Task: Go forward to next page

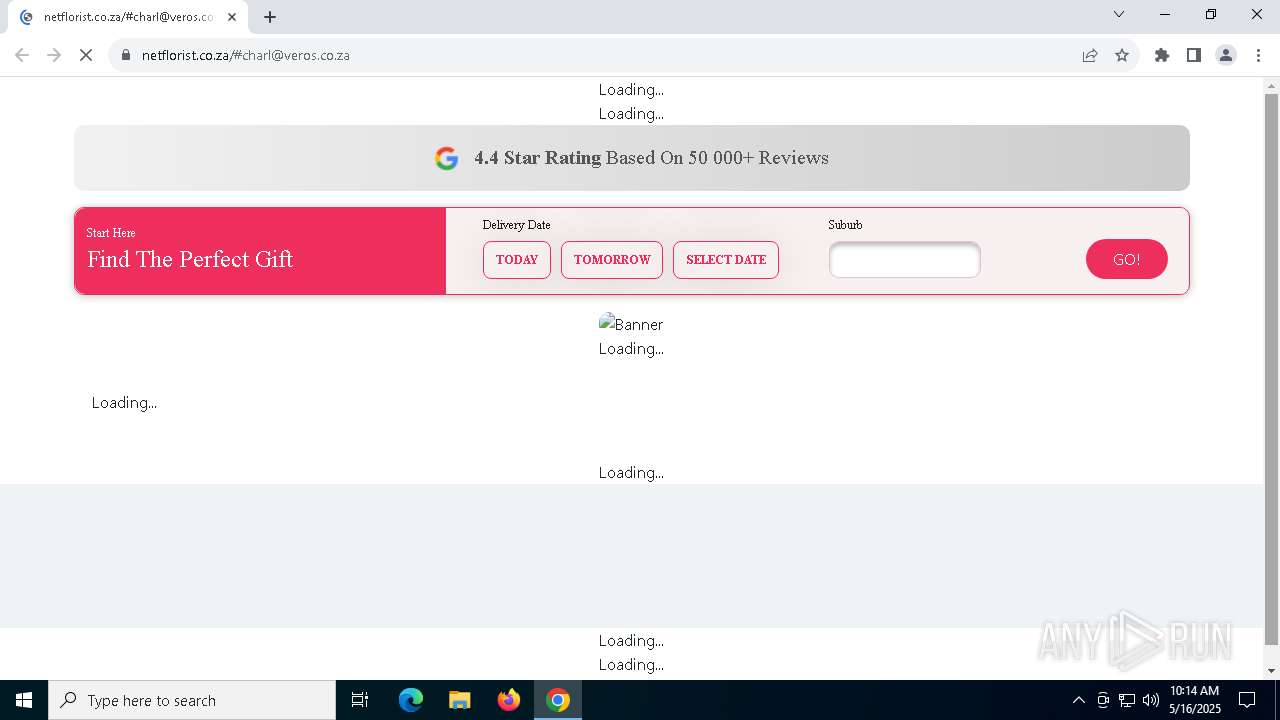Action: click(54, 55)
